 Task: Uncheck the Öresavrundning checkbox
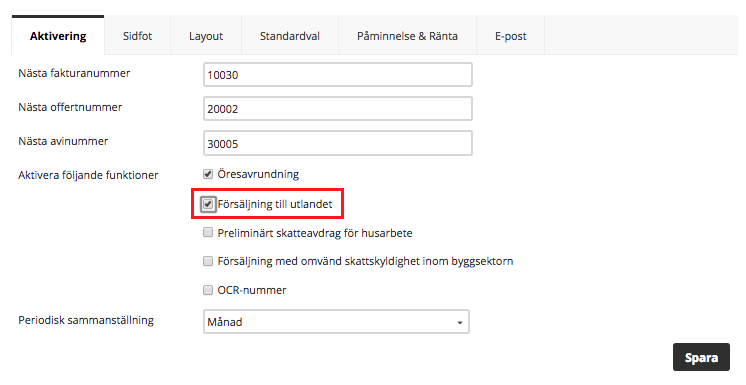[208, 174]
